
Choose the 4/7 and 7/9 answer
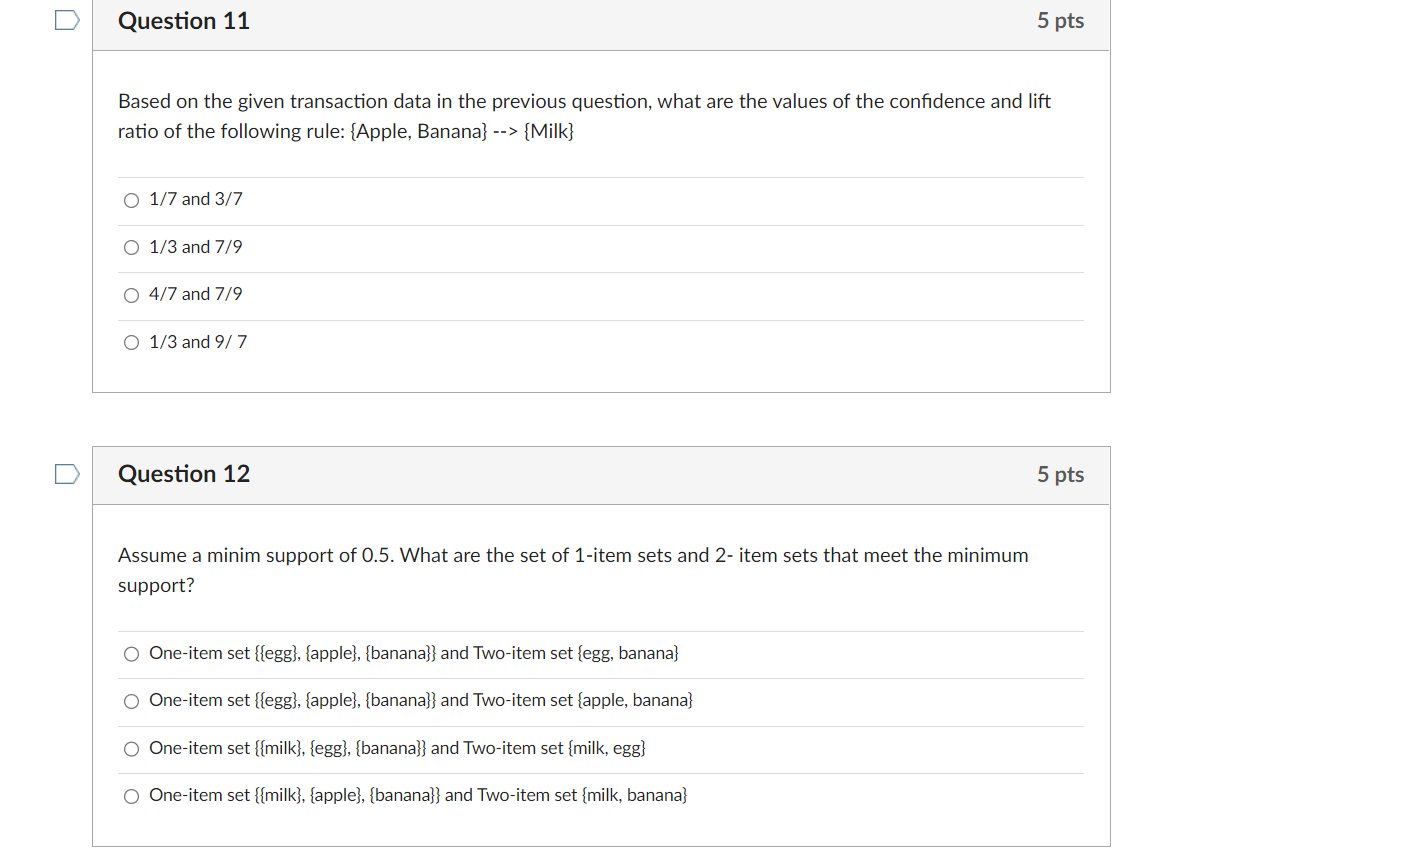coord(131,295)
